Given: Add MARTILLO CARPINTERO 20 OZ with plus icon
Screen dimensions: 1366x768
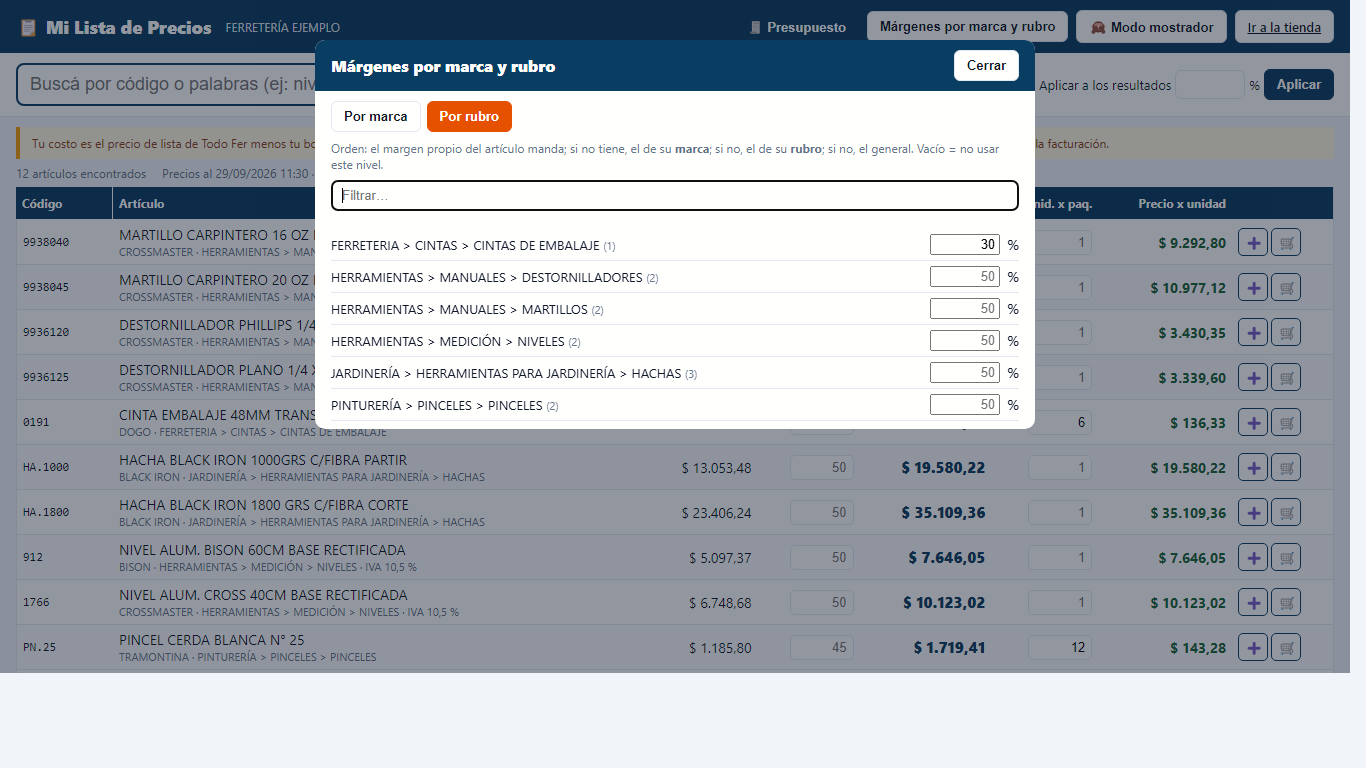Looking at the screenshot, I should [x=1253, y=287].
